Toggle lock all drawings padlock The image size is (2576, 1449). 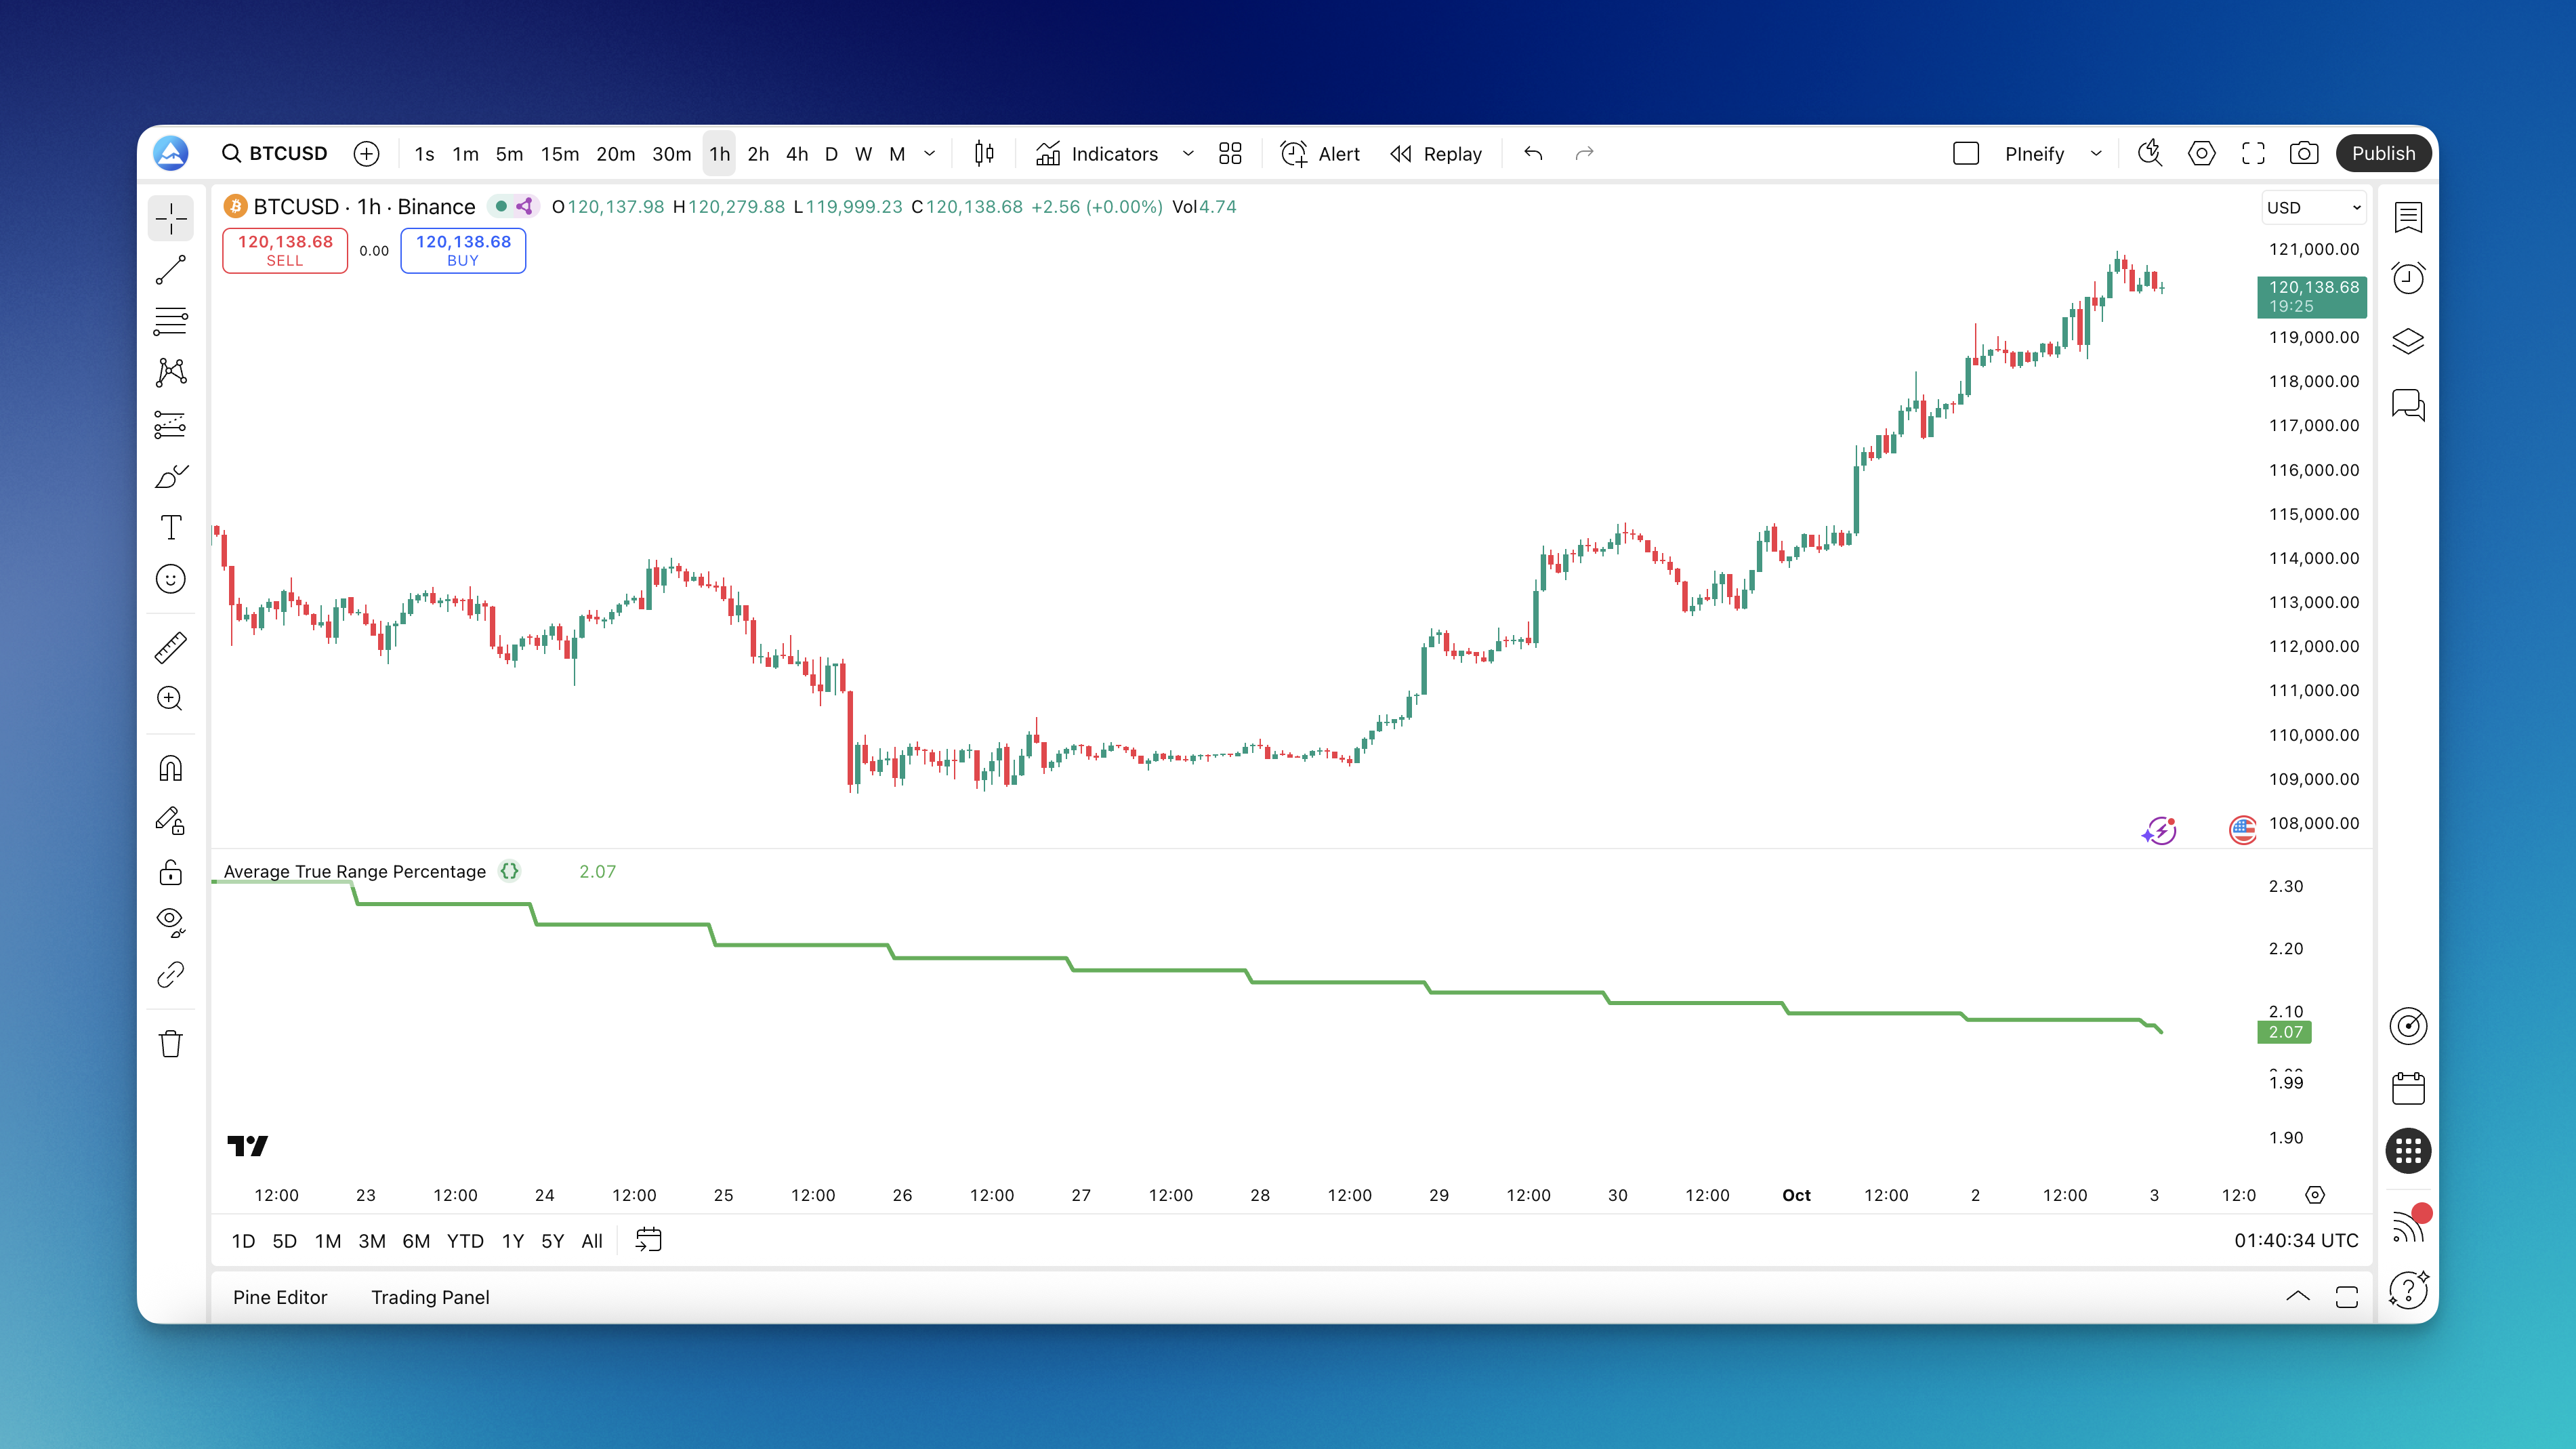pos(171,872)
